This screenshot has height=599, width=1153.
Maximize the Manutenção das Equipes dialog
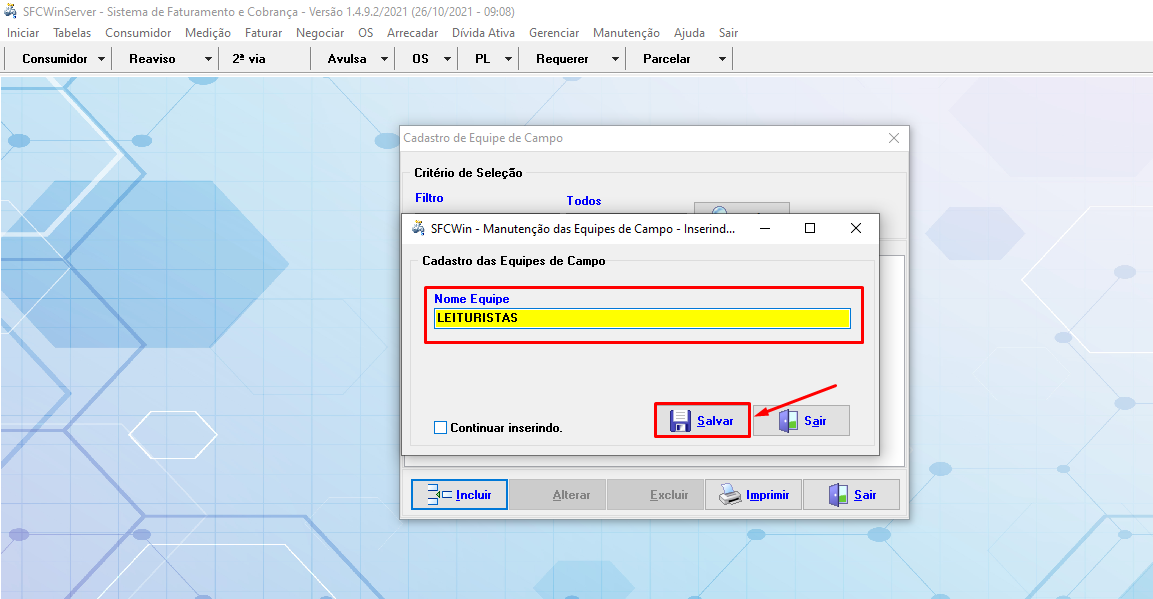click(810, 228)
